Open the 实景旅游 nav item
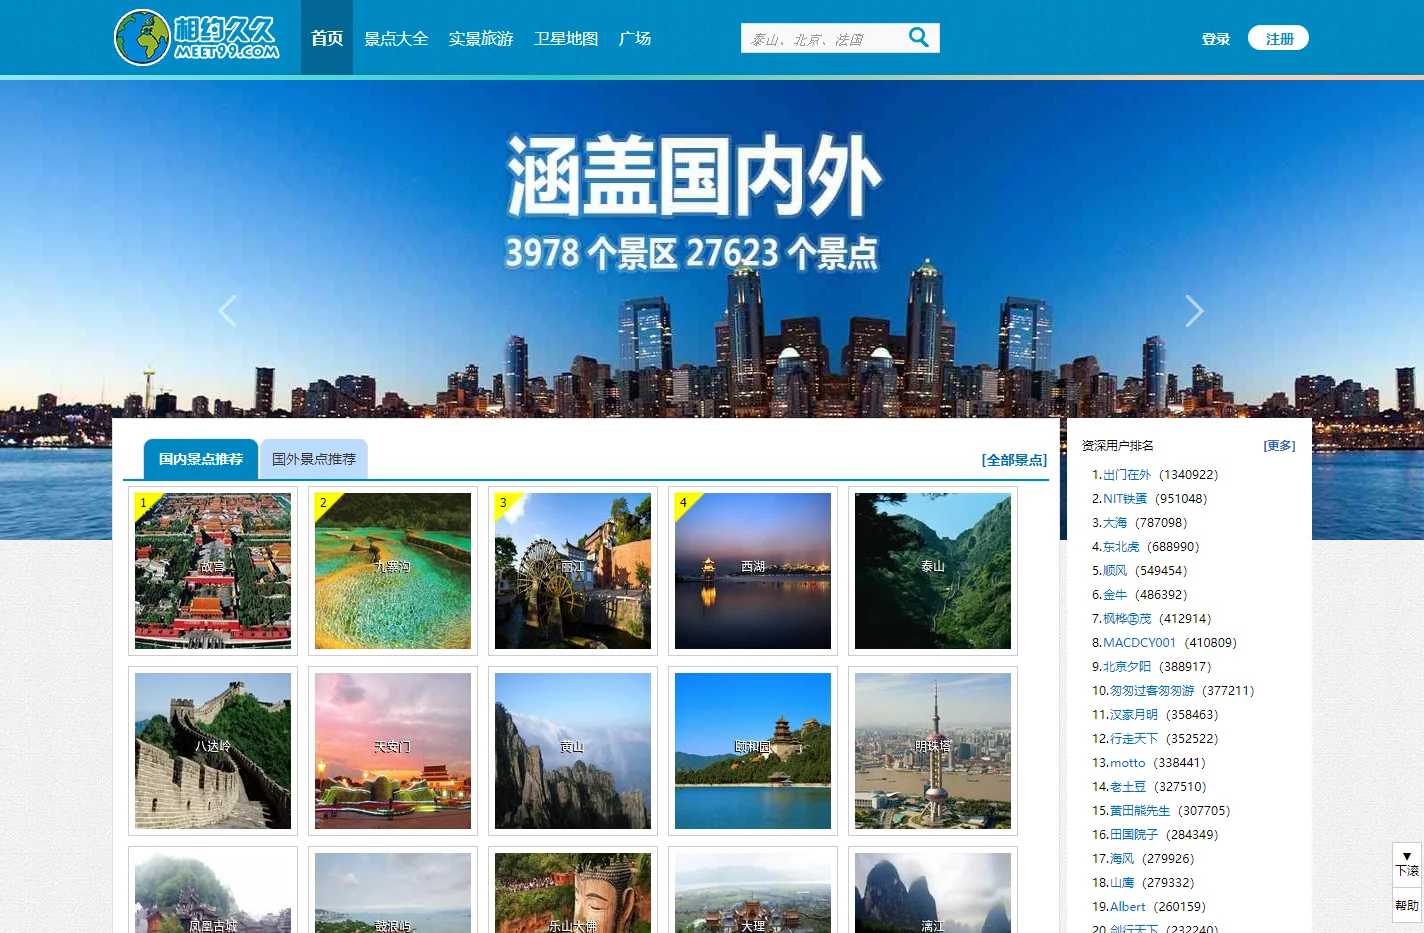 pyautogui.click(x=481, y=38)
